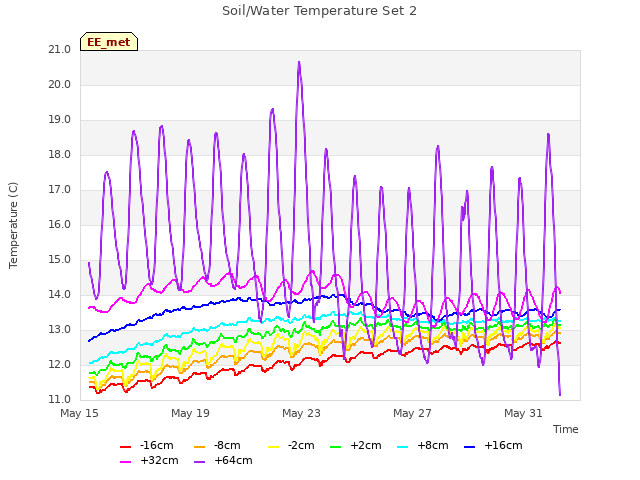Click the orange -8cm legend swatch
Image resolution: width=640 pixels, height=480 pixels.
click(200, 447)
